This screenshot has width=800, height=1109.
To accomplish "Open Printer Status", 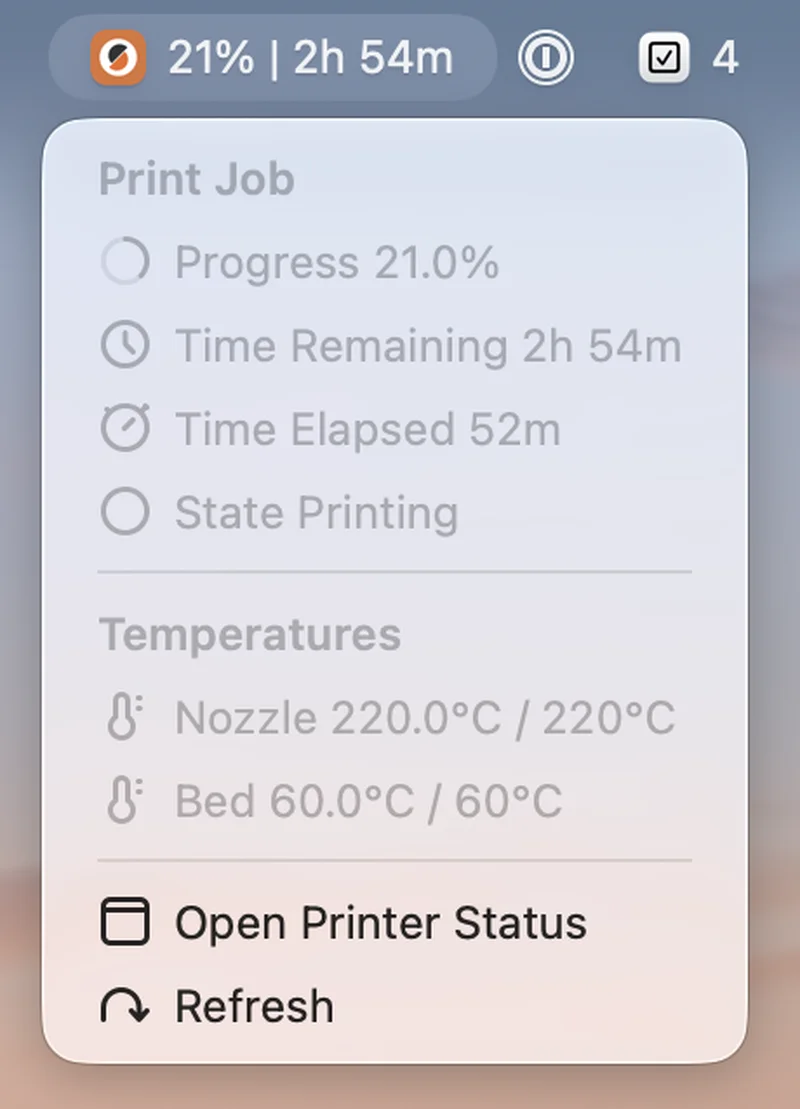I will point(380,922).
